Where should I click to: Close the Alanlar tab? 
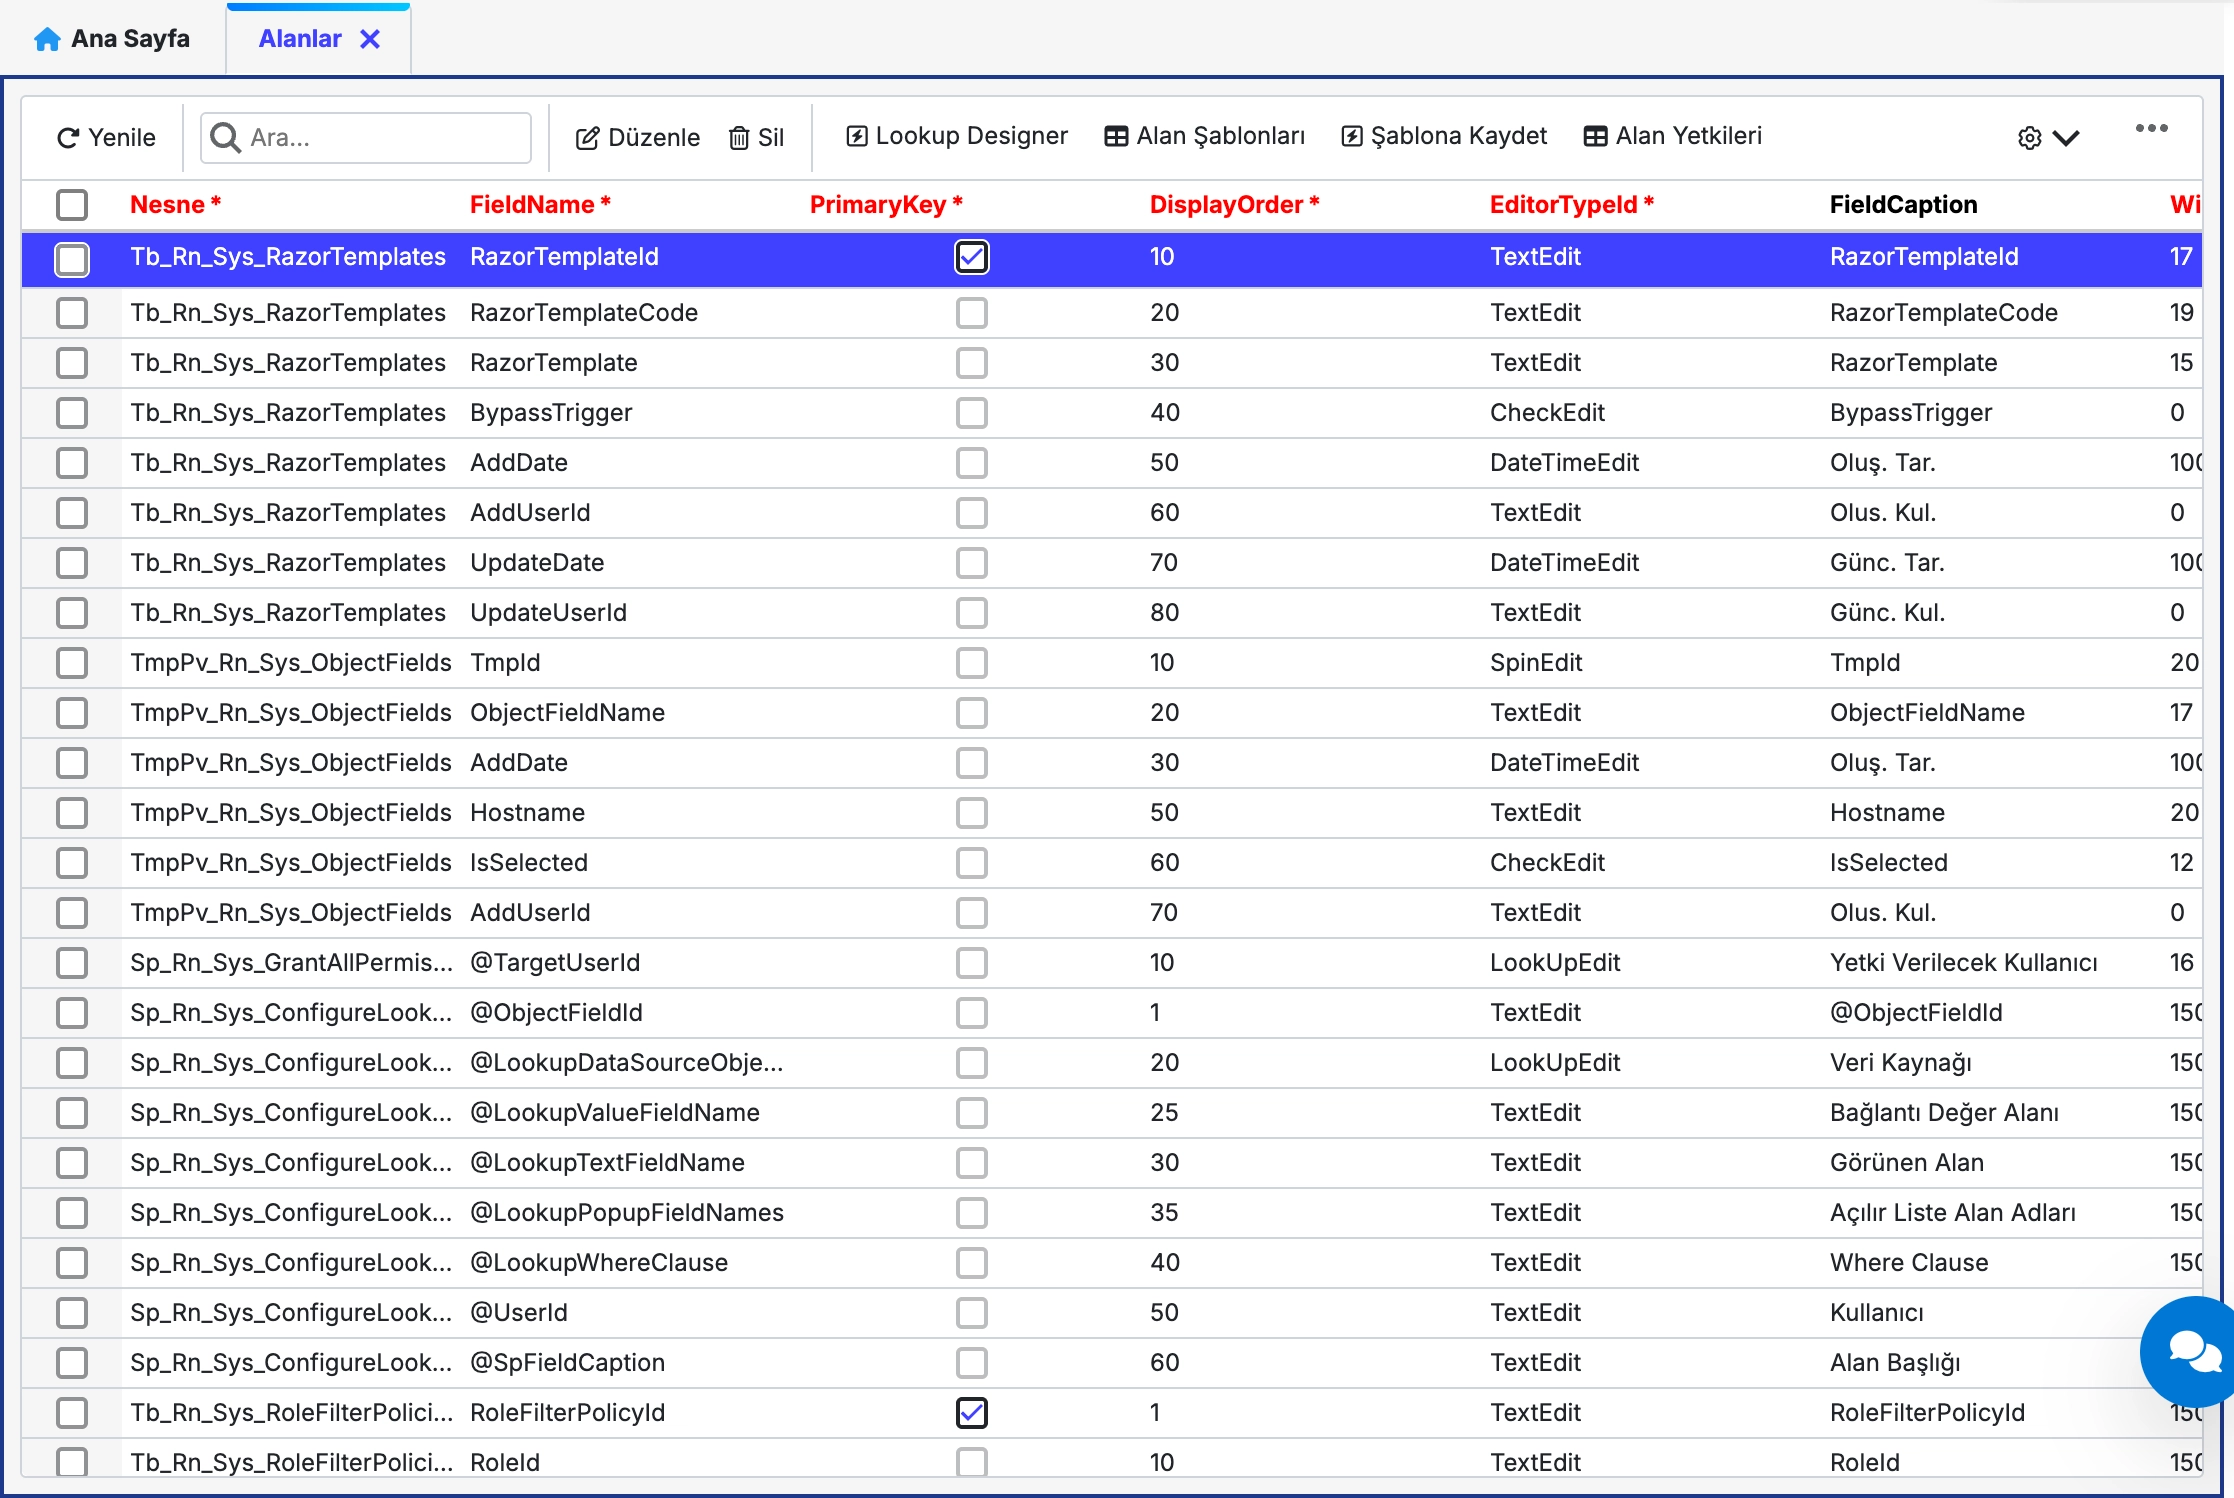pyautogui.click(x=370, y=39)
